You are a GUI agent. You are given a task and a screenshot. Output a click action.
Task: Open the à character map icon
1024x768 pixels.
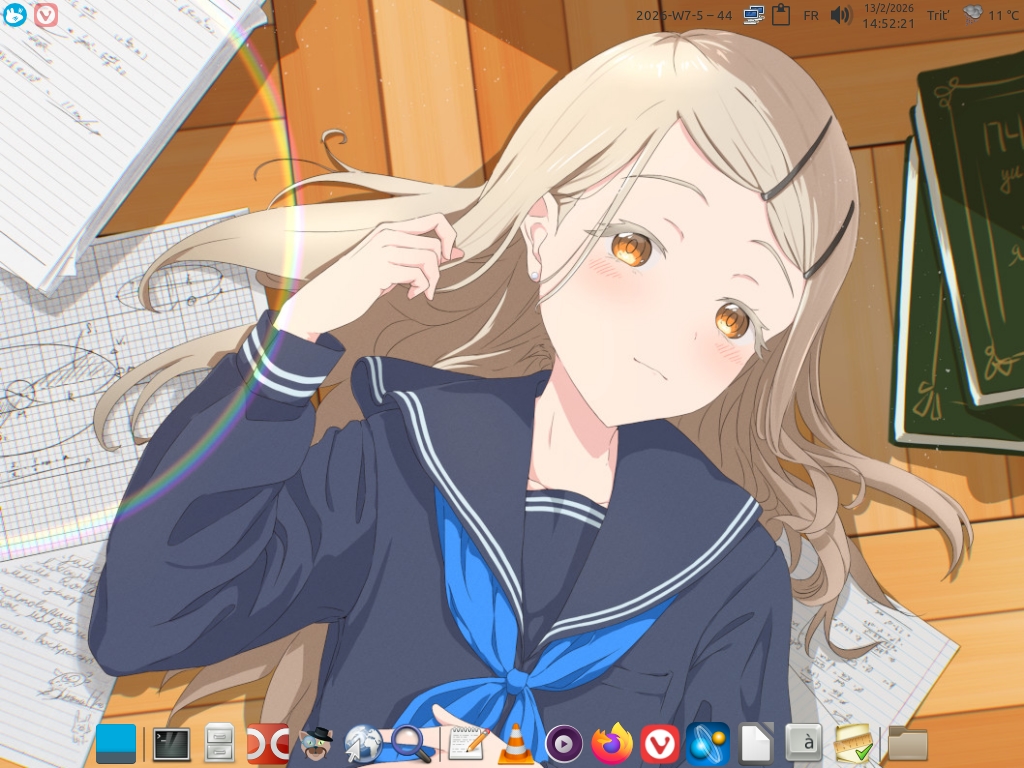(804, 743)
